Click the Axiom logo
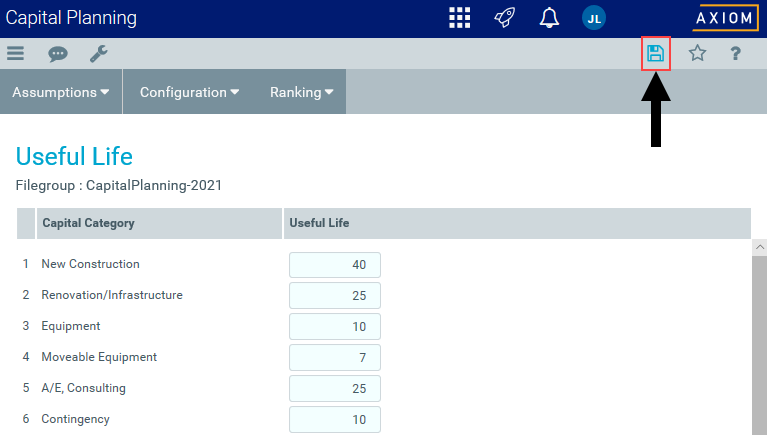The image size is (767, 435). pyautogui.click(x=724, y=18)
